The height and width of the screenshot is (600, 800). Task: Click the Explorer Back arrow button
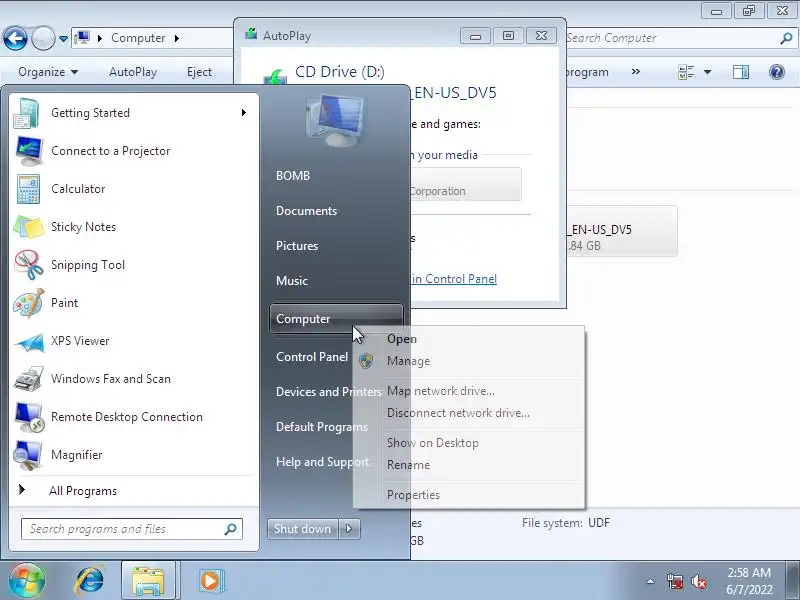click(15, 38)
